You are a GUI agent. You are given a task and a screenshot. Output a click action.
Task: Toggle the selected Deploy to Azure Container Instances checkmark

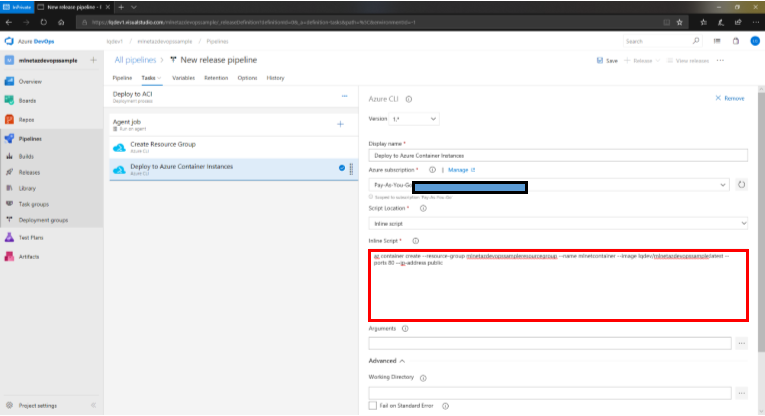point(342,167)
